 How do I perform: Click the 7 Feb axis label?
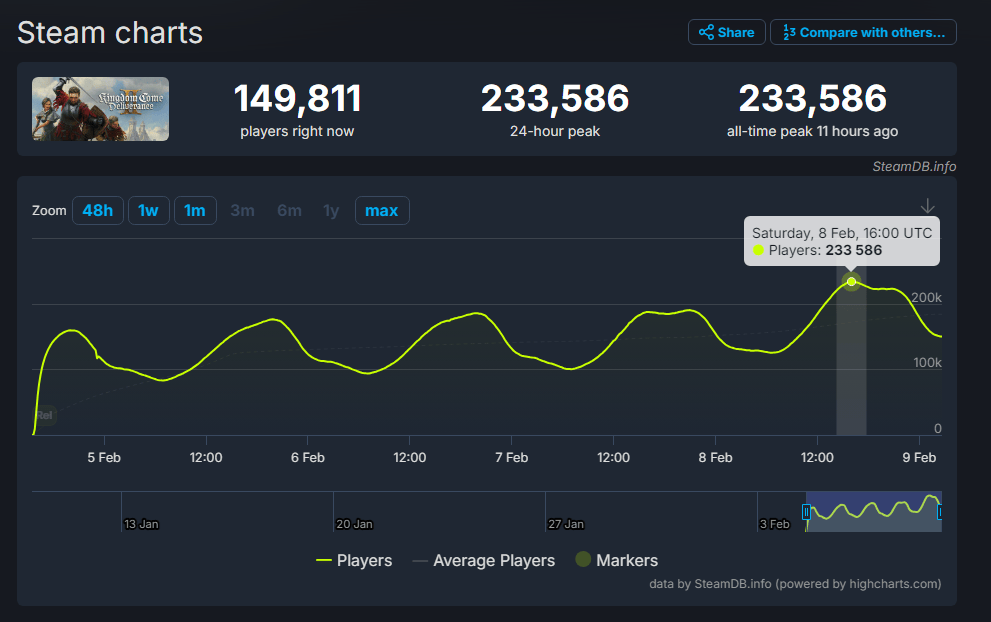(511, 458)
